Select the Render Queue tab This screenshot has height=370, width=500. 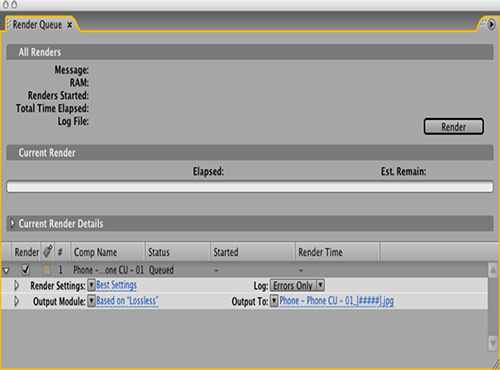pos(37,25)
